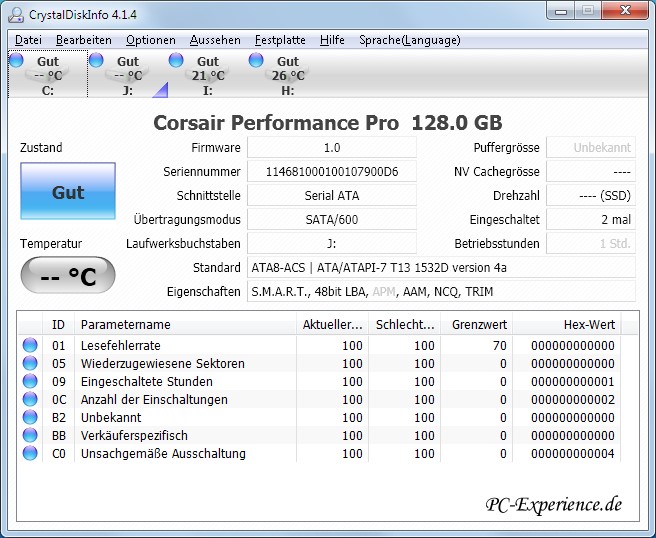Click the temperature display button
This screenshot has width=656, height=538.
click(68, 277)
